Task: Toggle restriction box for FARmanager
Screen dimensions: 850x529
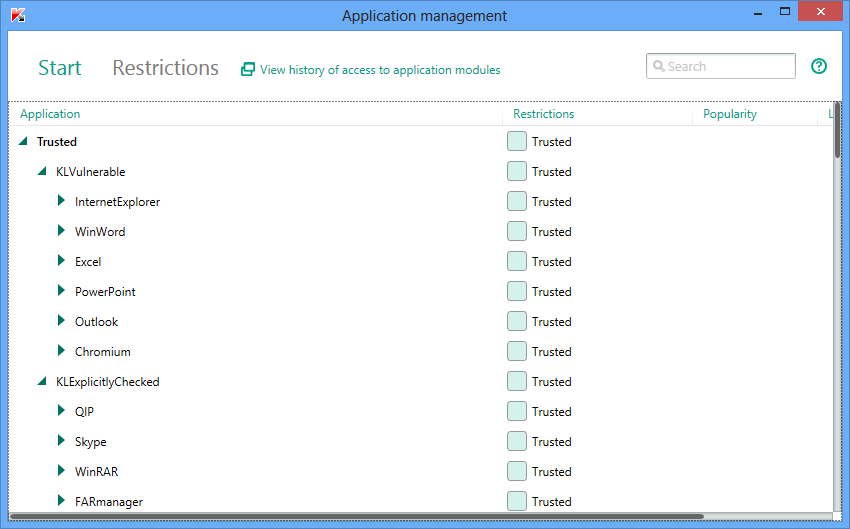Action: [x=517, y=501]
